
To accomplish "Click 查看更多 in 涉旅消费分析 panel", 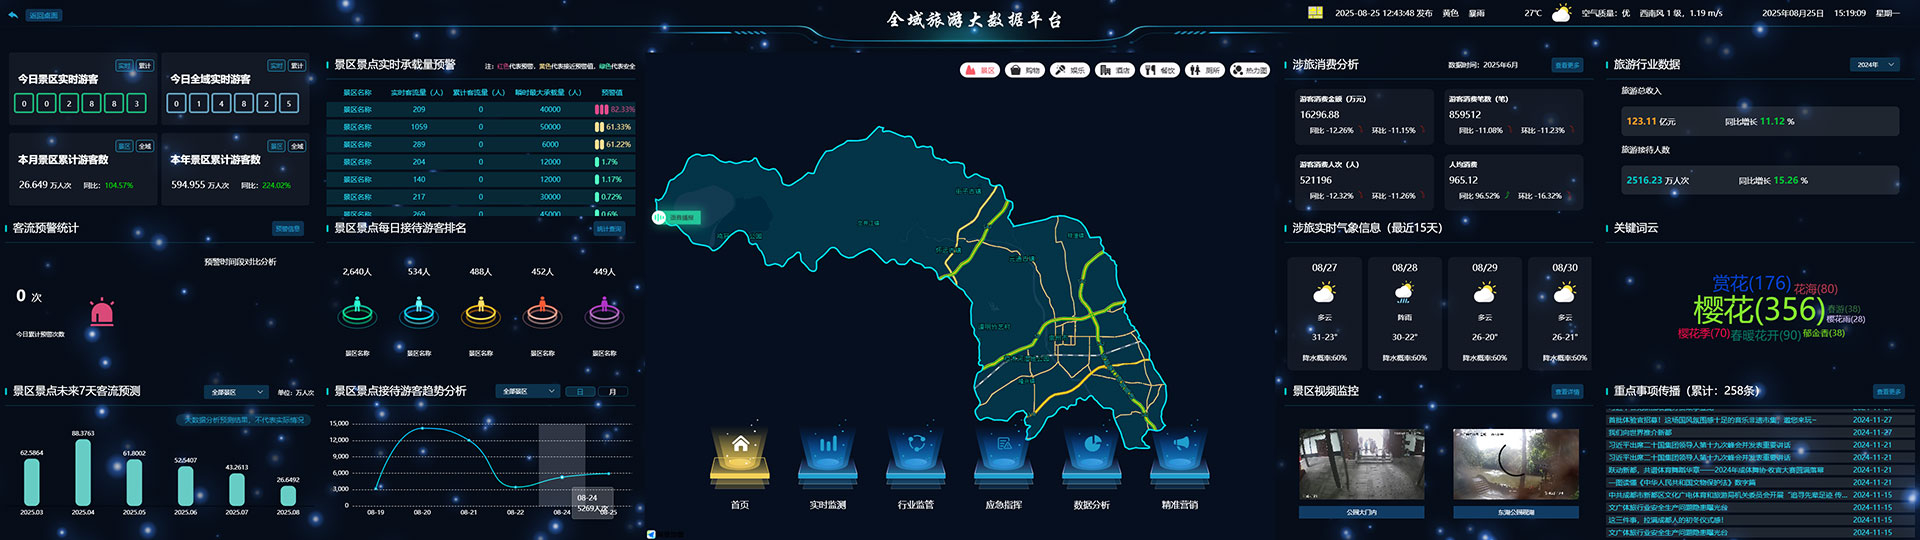I will [1567, 65].
